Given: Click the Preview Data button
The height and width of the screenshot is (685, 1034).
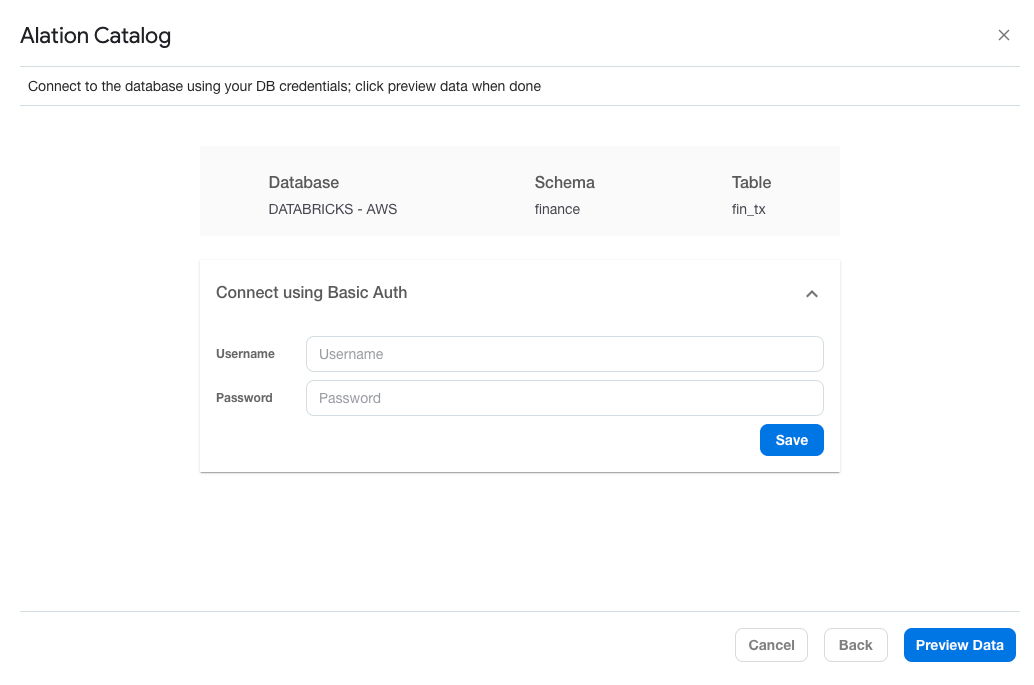Looking at the screenshot, I should click(x=959, y=645).
